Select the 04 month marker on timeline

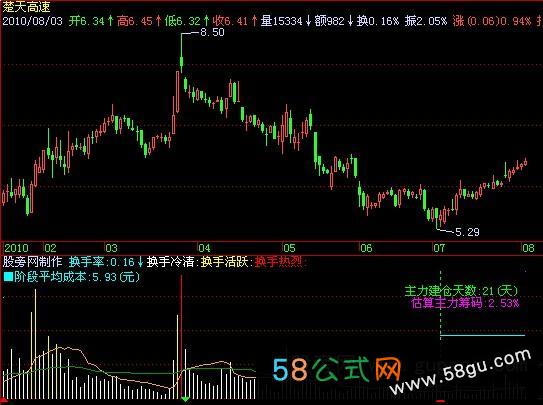click(x=204, y=248)
